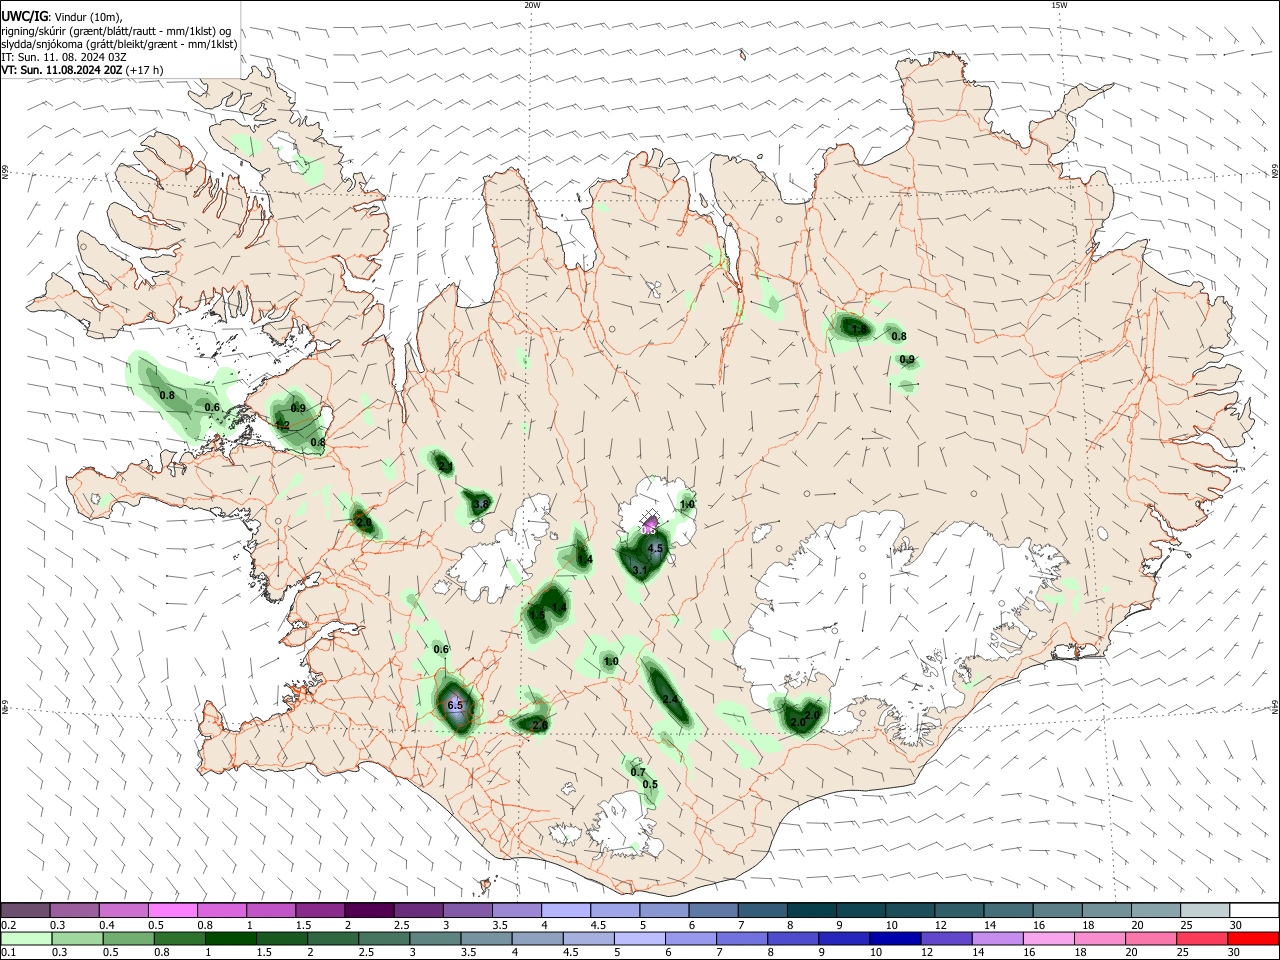Select the 4.5 precipitation value on the map
The width and height of the screenshot is (1280, 960).
656,549
